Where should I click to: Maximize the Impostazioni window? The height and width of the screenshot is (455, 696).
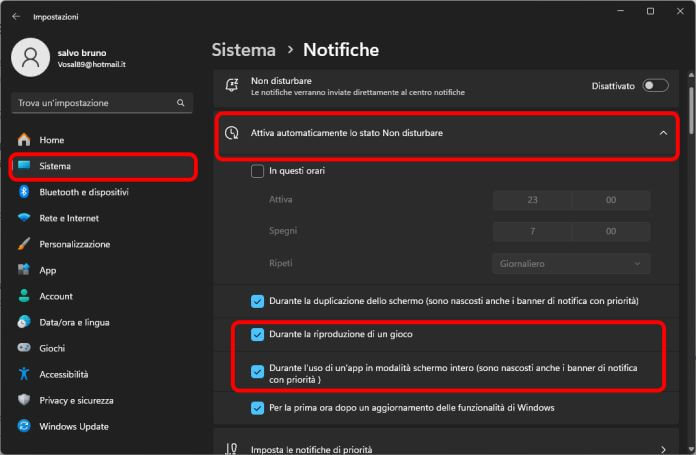(x=650, y=11)
